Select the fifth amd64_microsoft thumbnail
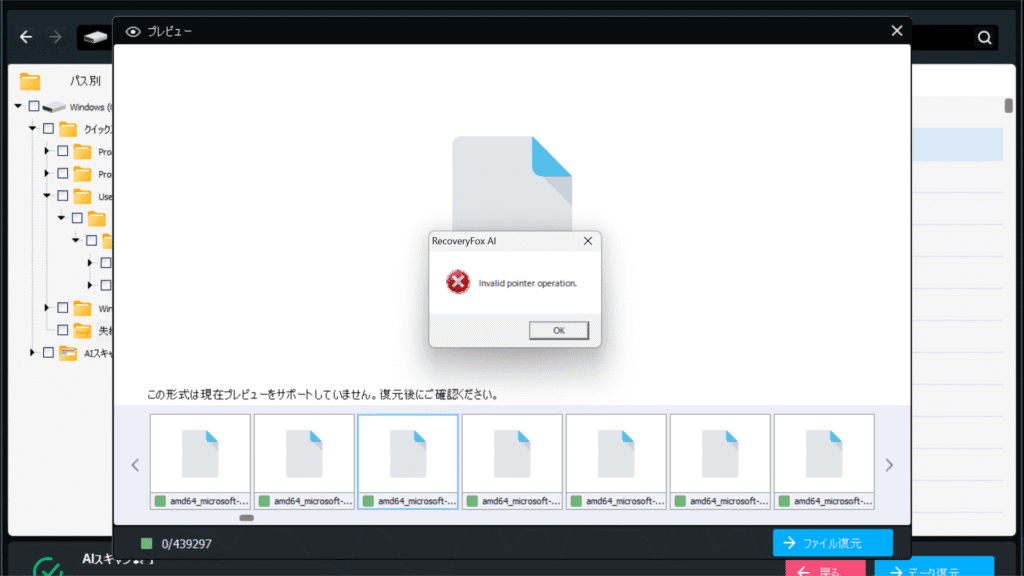 616,462
